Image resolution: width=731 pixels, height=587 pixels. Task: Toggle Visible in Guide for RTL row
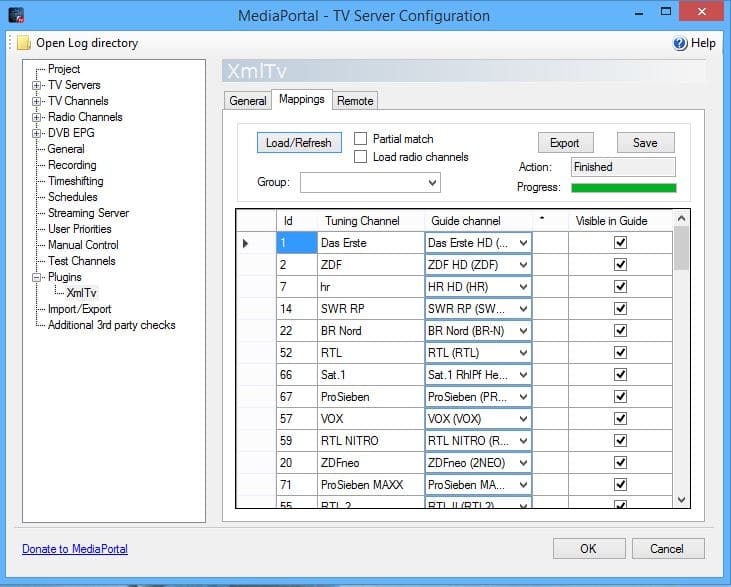tap(620, 352)
